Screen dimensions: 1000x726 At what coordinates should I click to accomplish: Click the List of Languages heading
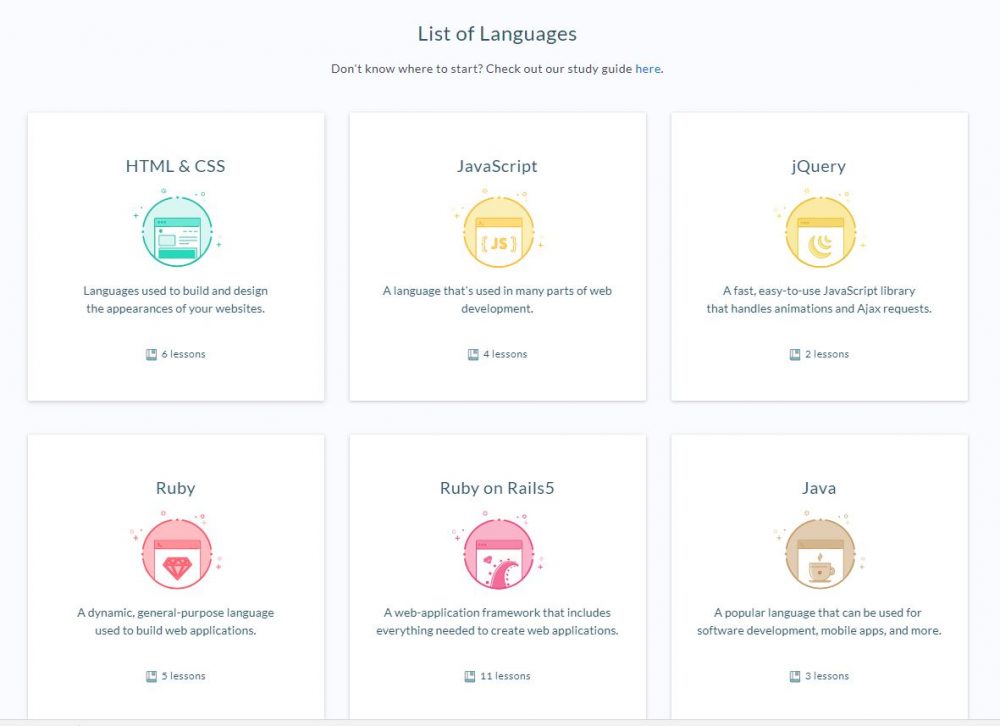click(497, 33)
